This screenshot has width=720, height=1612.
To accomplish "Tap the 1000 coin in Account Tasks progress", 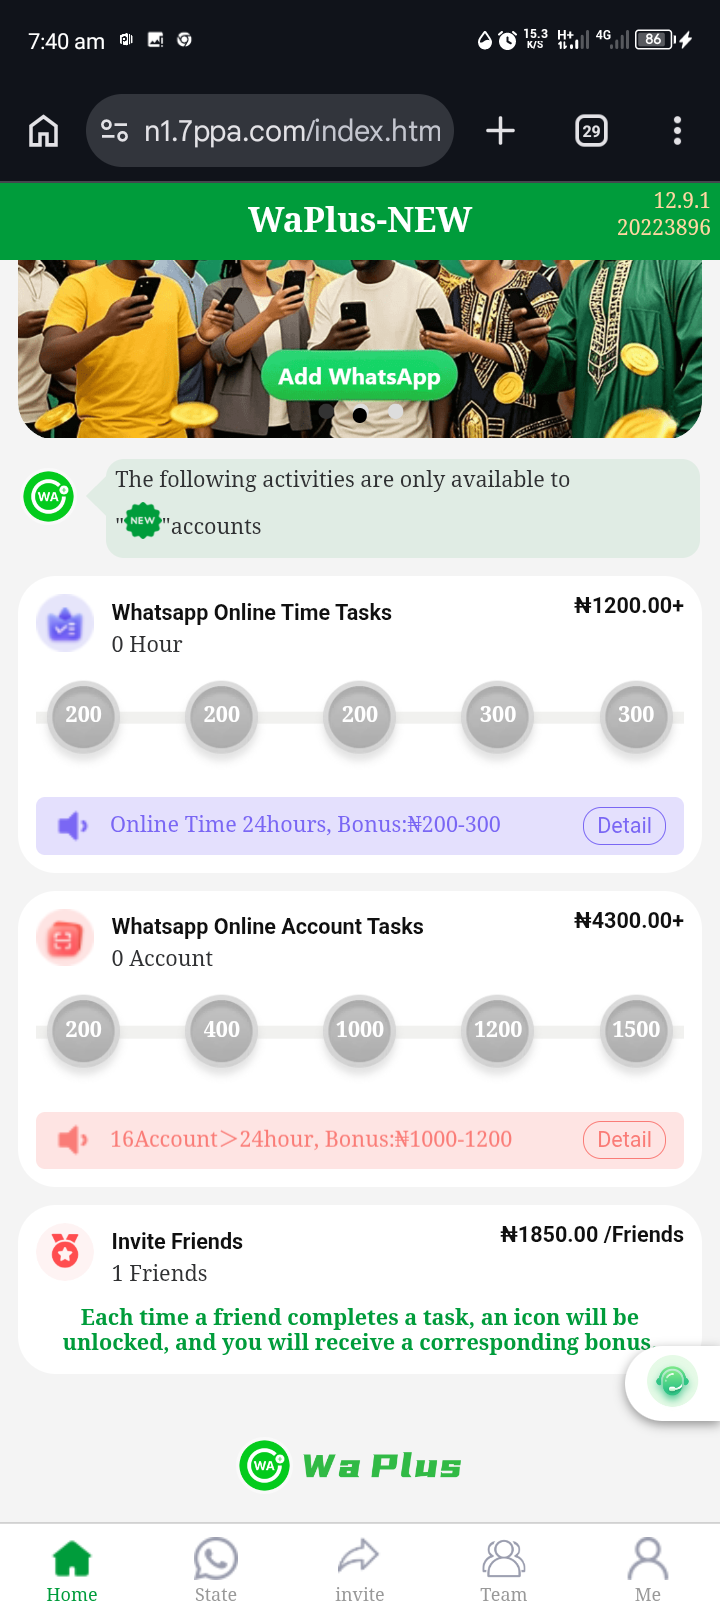I will point(360,1030).
